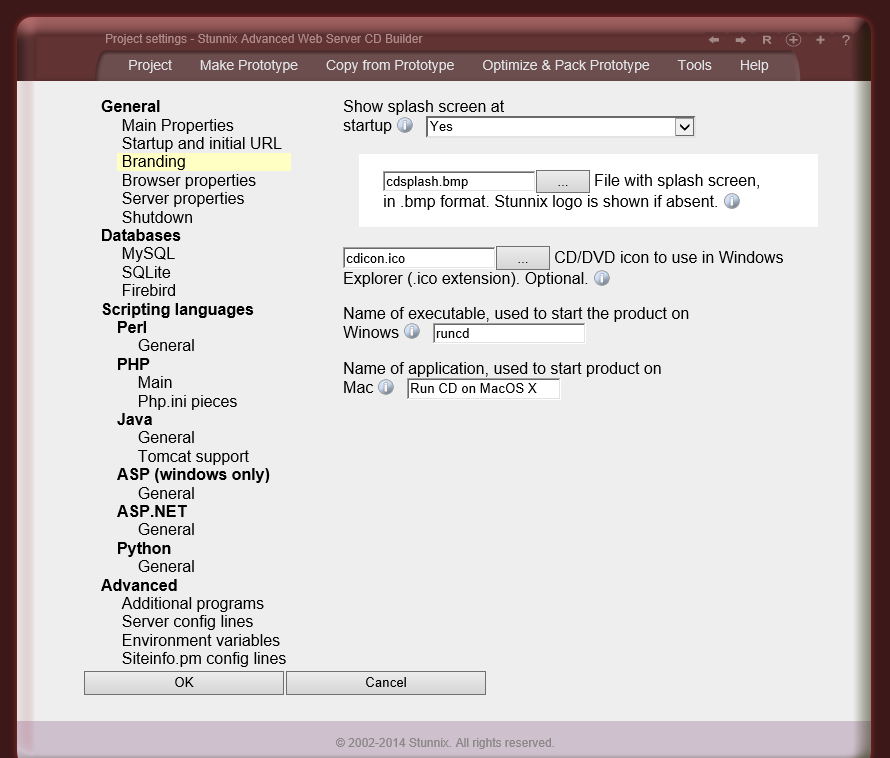
Task: Click info icon next to the splash screen startup label
Action: point(404,126)
